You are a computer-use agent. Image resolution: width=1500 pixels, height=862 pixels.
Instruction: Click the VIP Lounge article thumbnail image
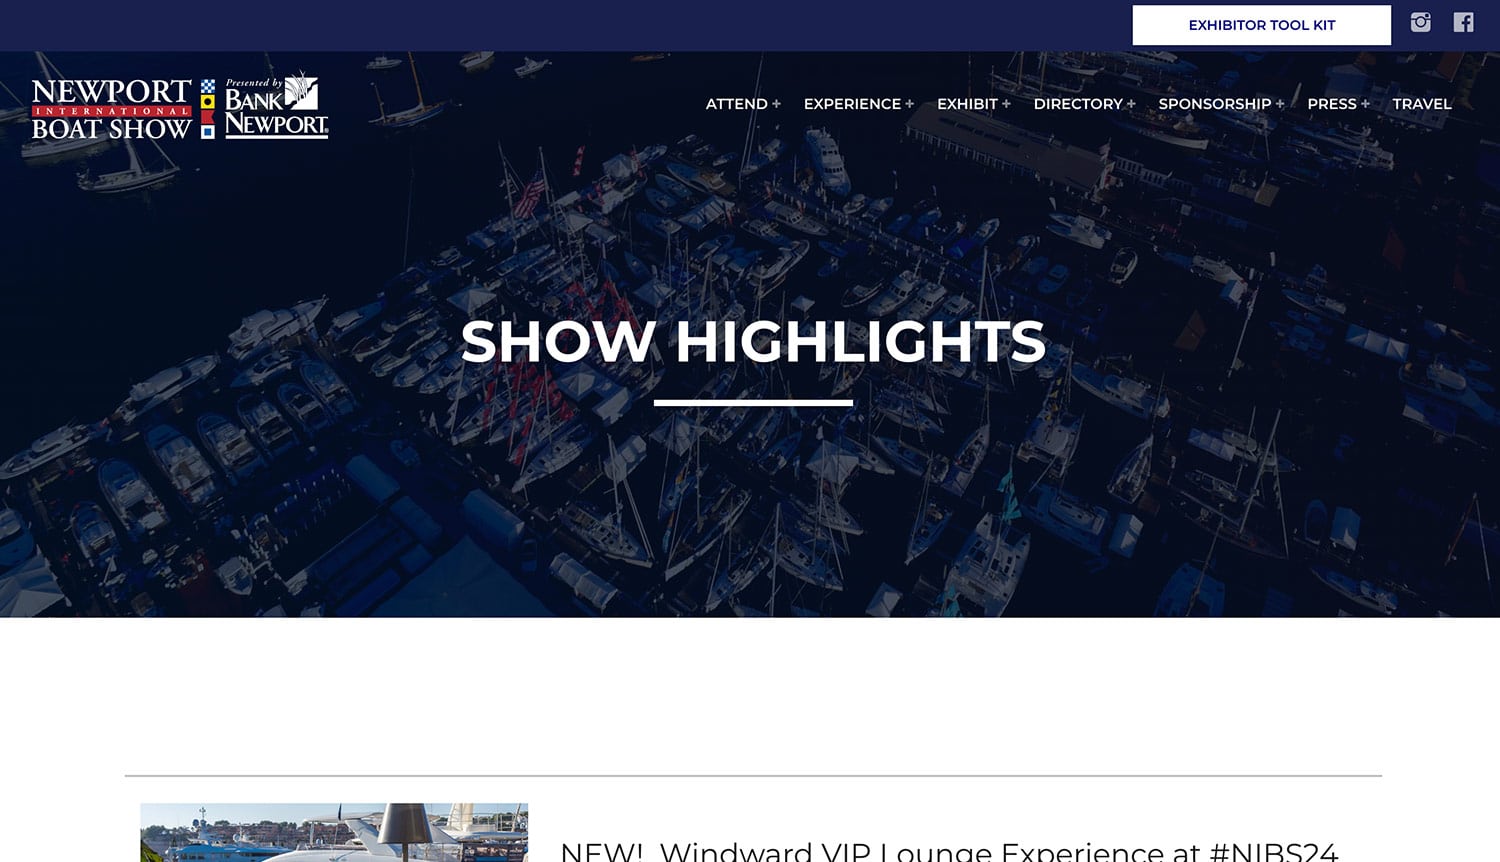coord(334,832)
